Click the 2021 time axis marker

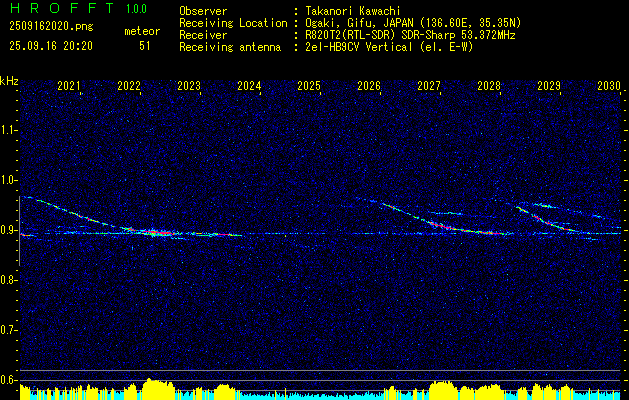(x=69, y=85)
